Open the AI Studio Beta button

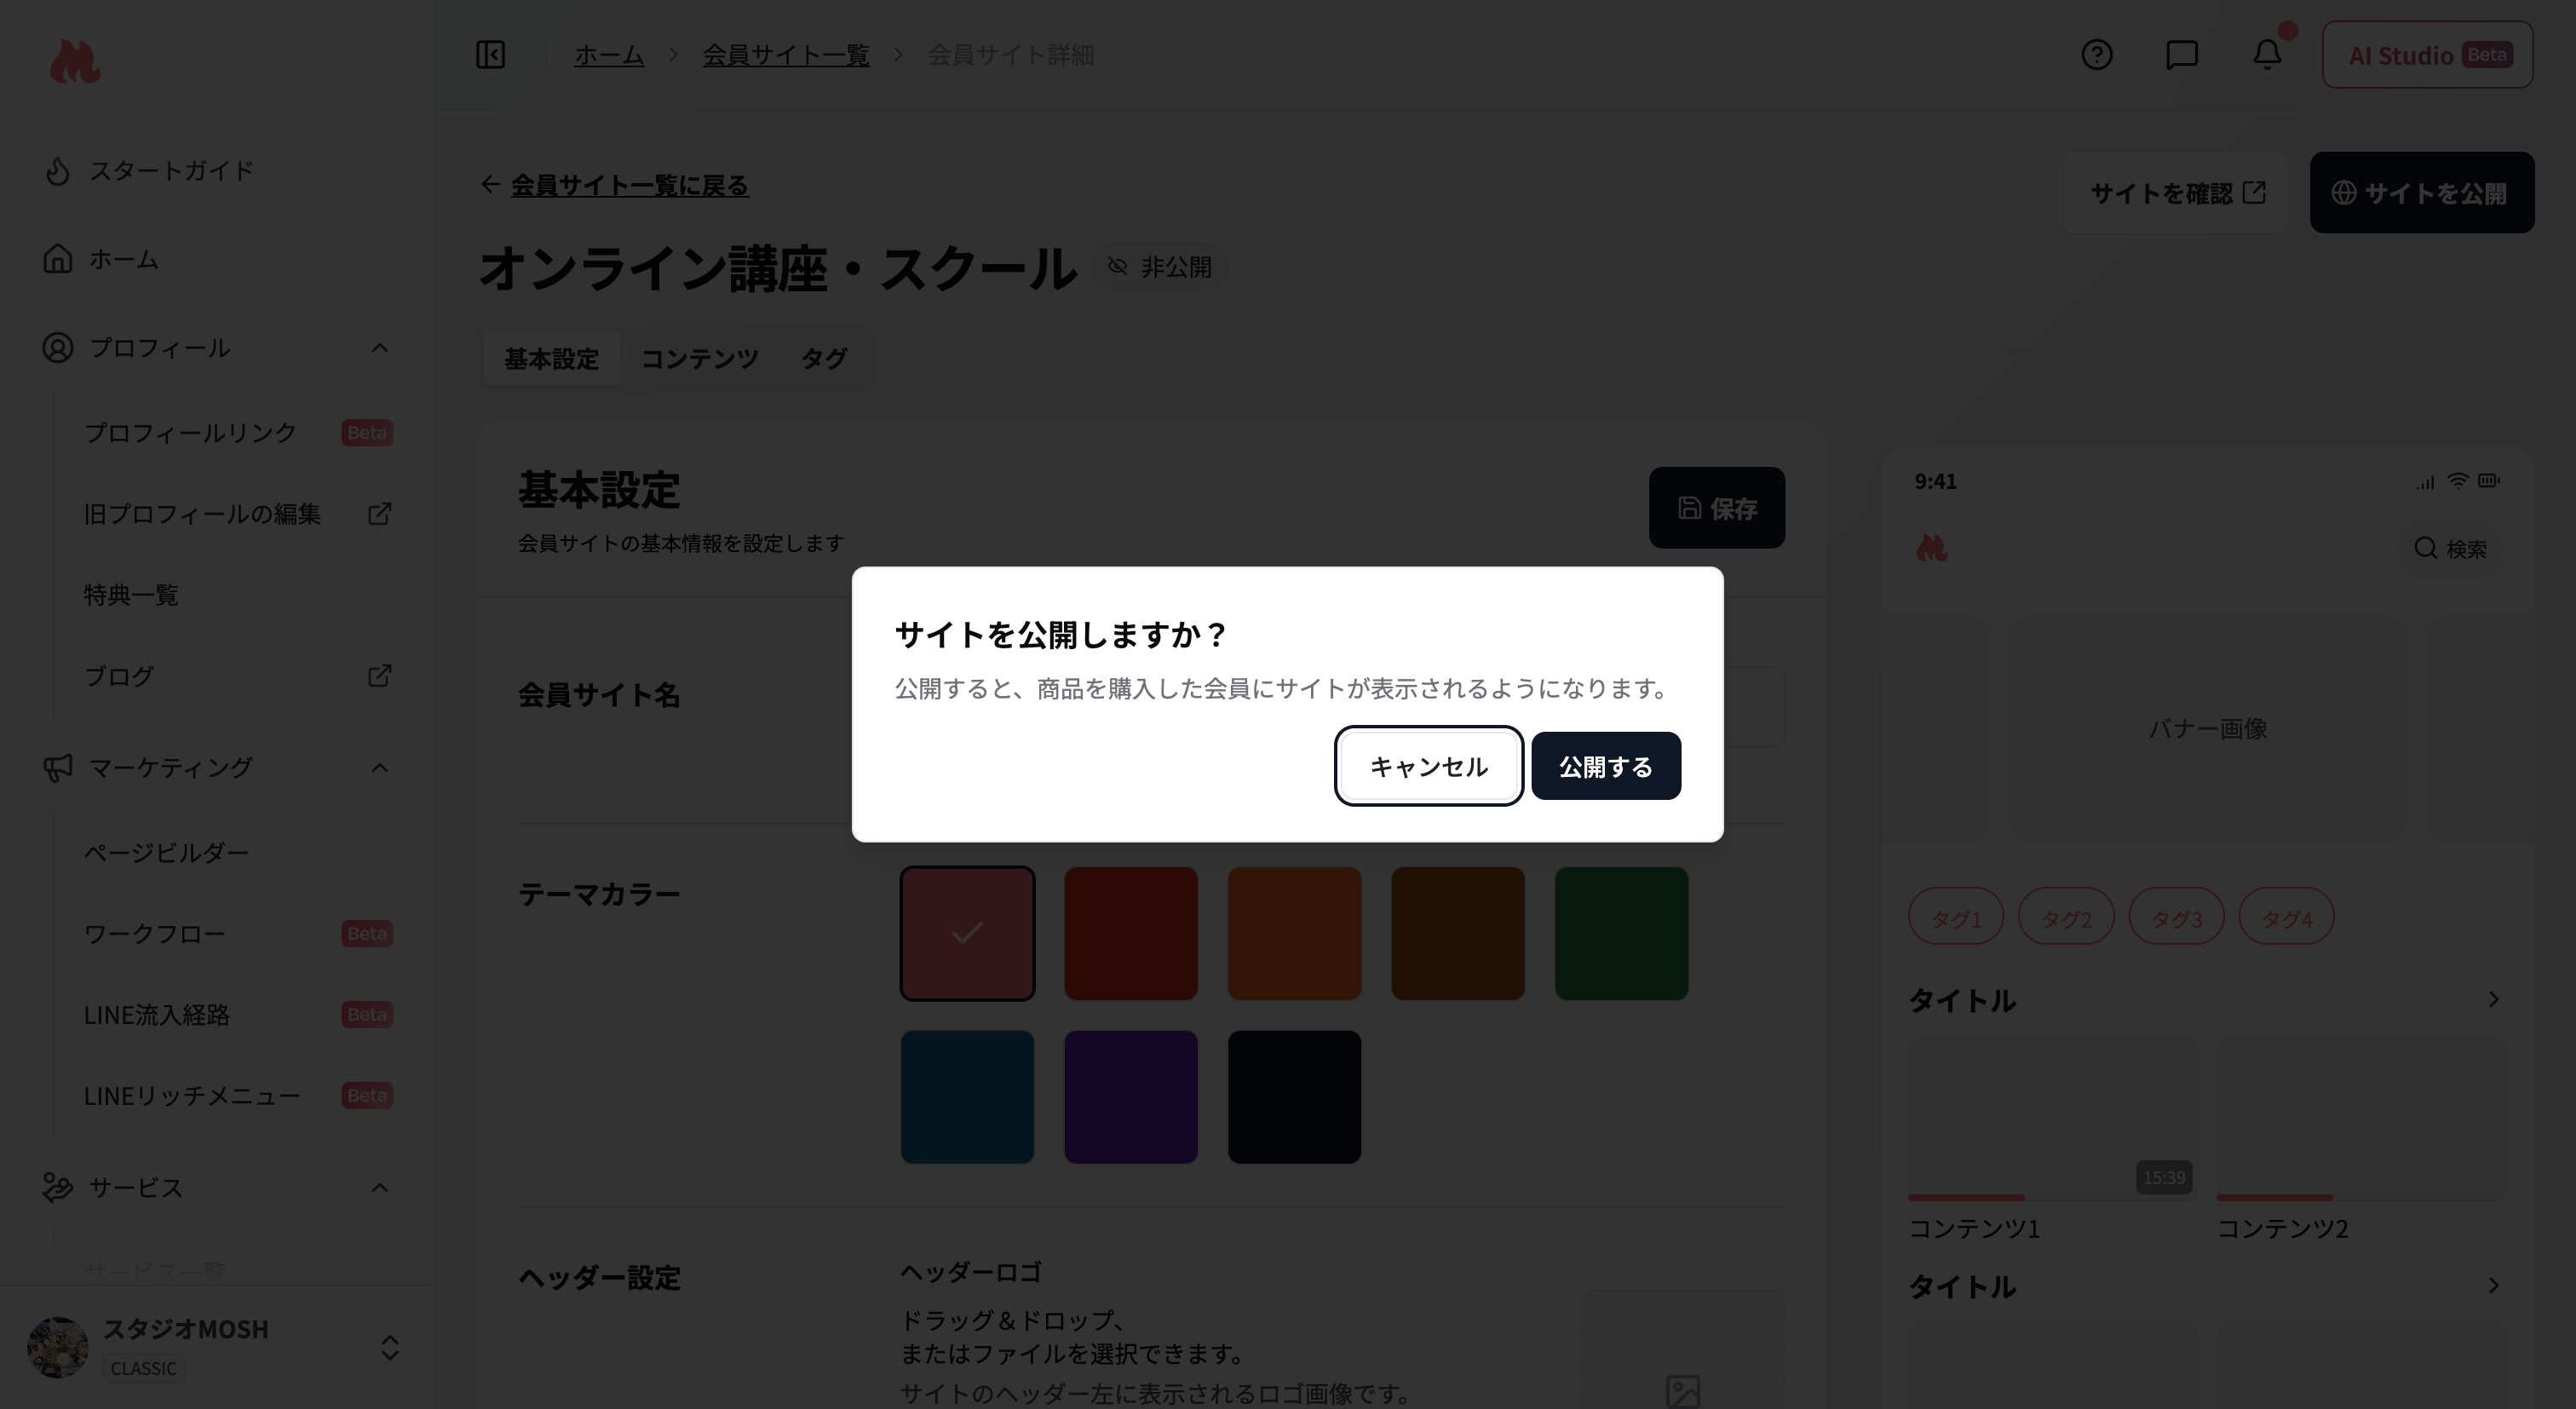pos(2427,55)
